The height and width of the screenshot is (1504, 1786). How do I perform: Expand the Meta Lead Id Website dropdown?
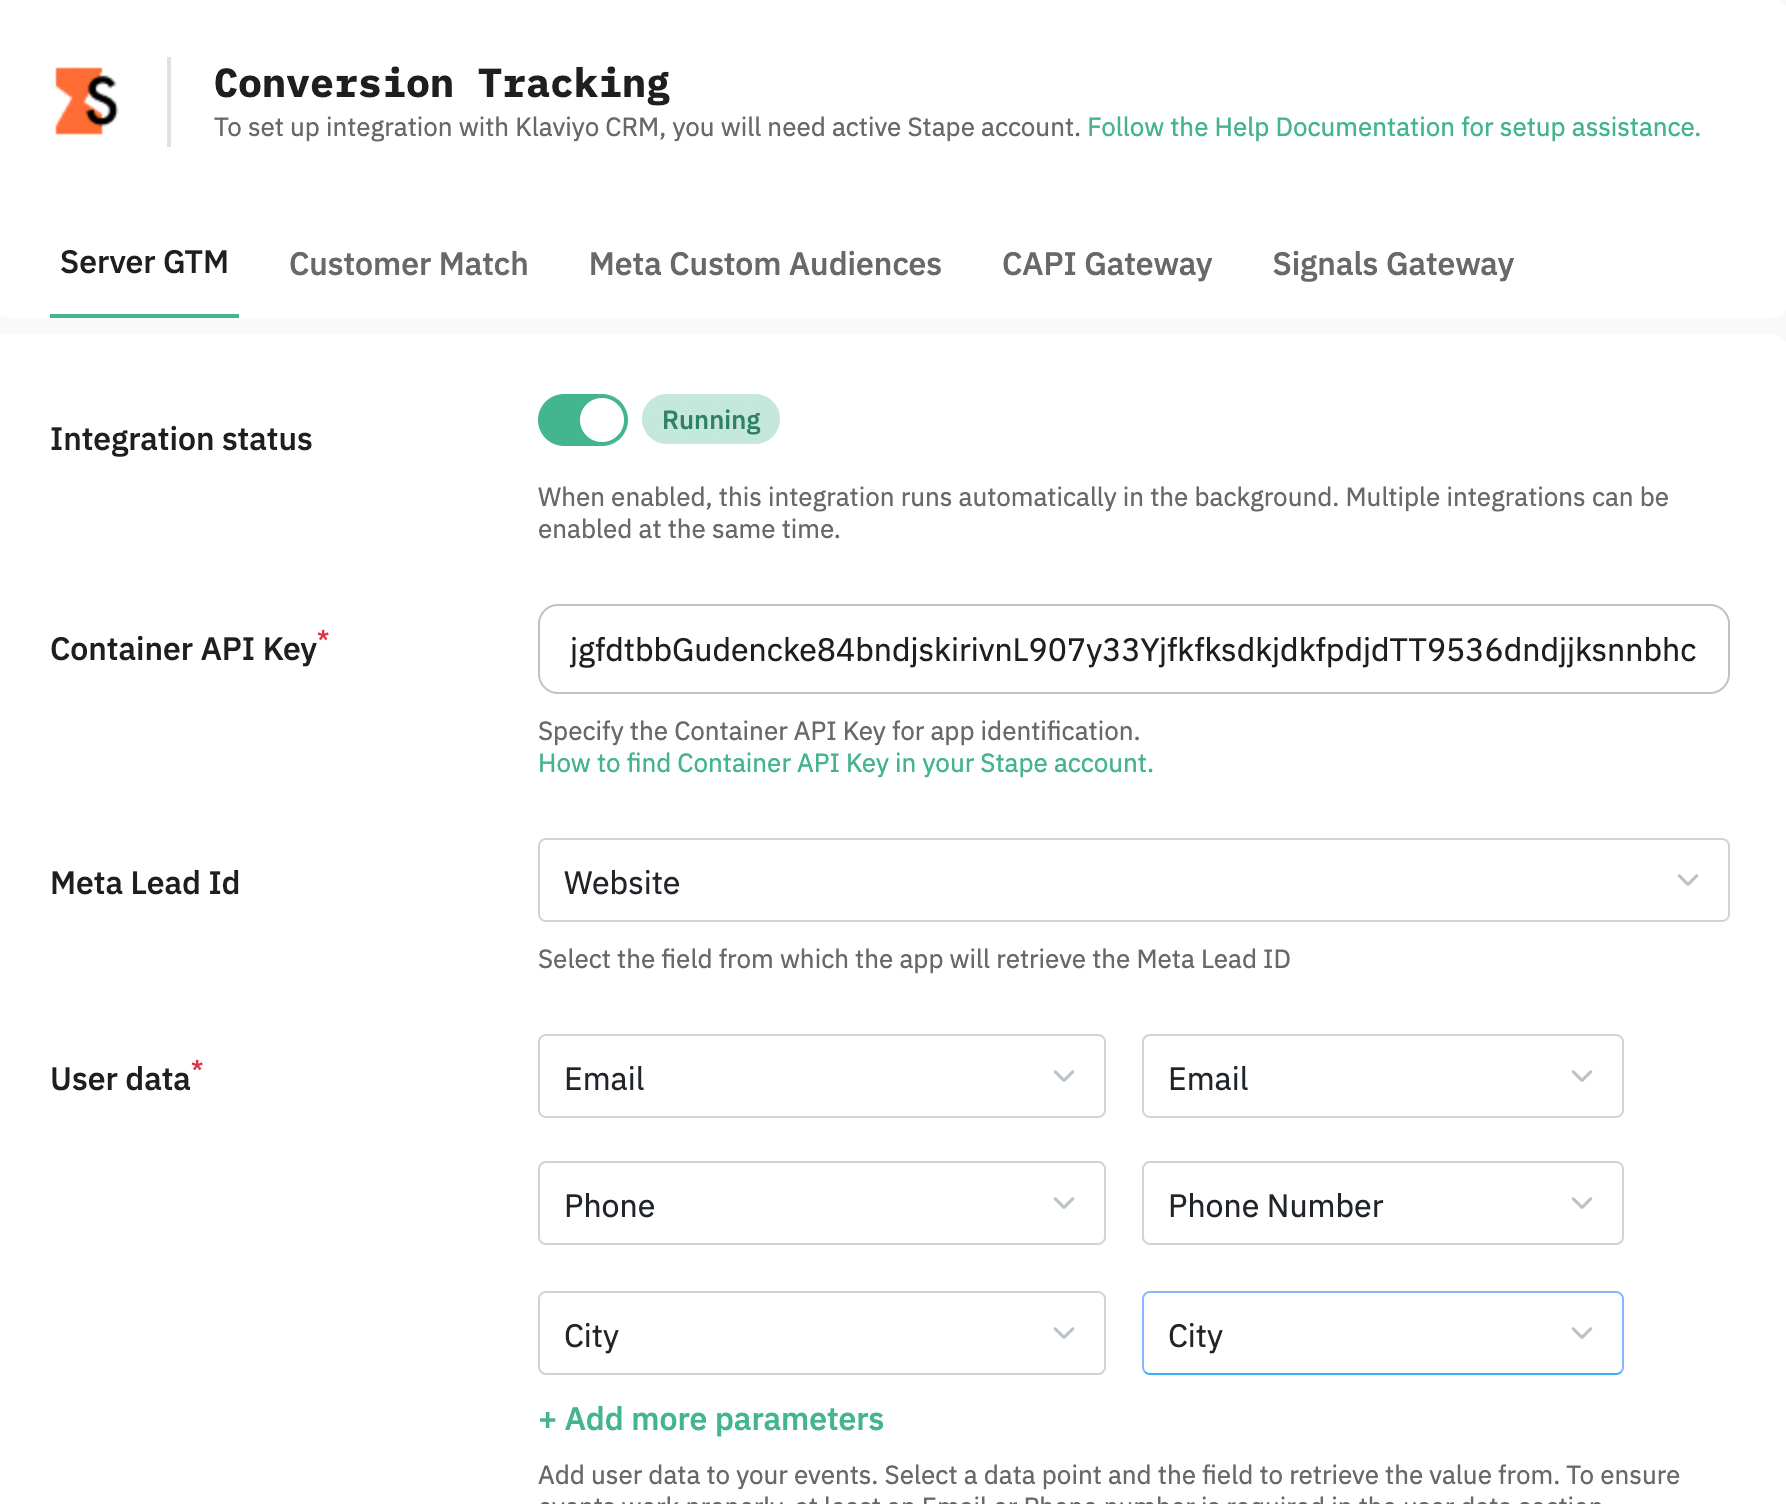click(1134, 880)
